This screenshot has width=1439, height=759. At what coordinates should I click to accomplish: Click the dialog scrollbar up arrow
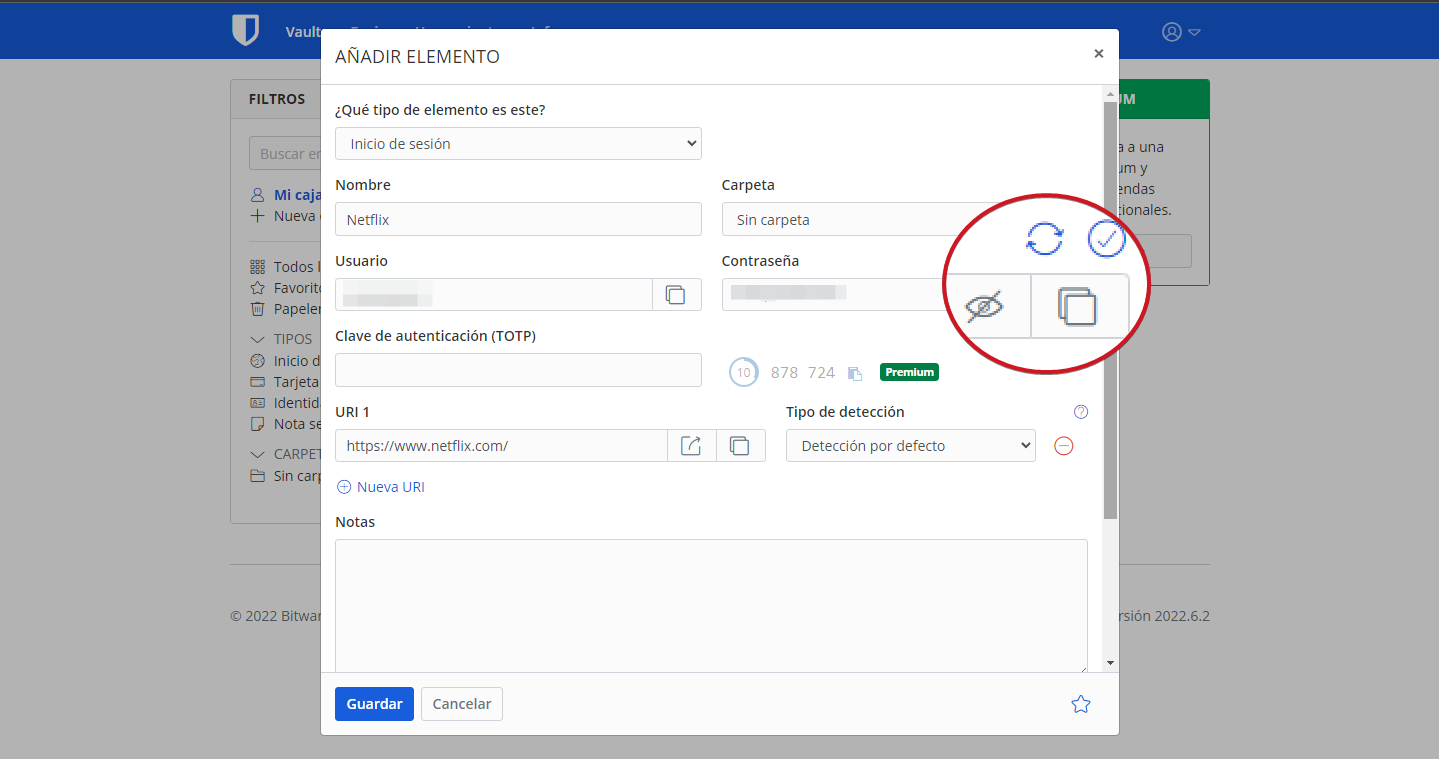click(x=1110, y=94)
